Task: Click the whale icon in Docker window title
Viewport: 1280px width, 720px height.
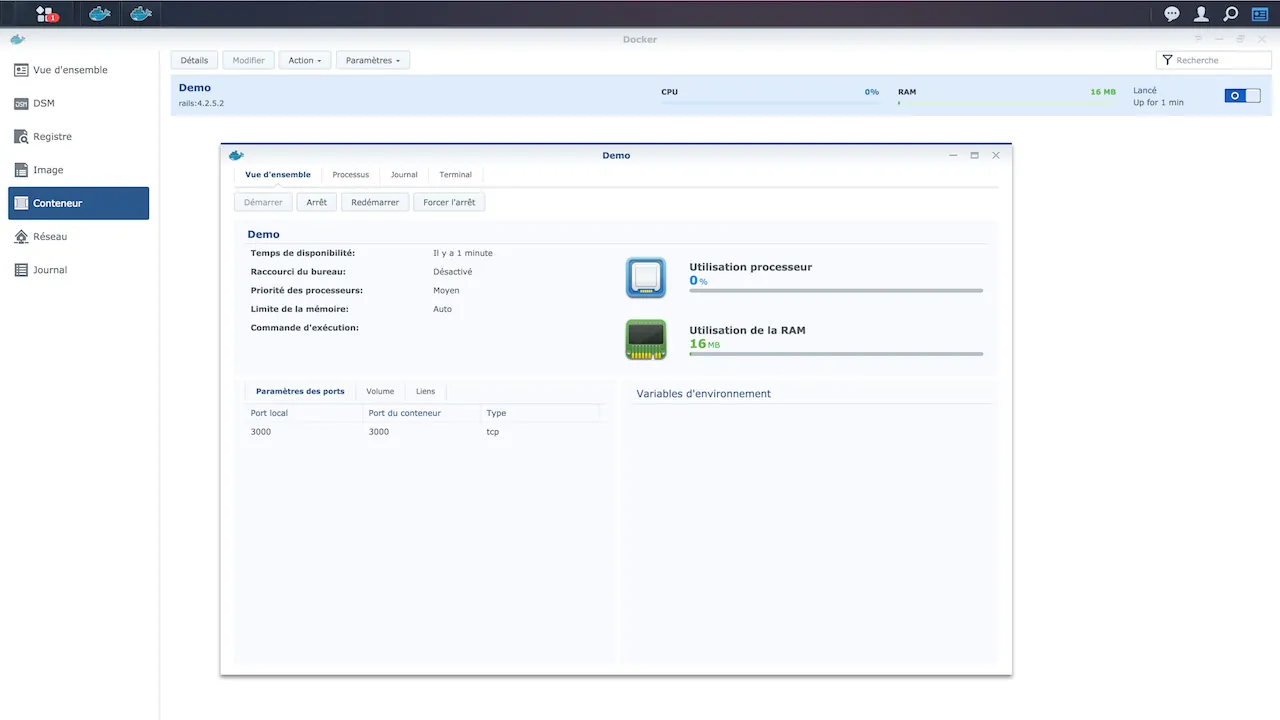Action: tap(17, 39)
